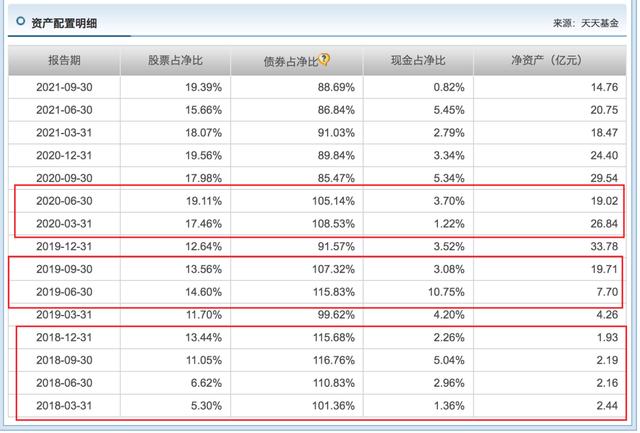Image resolution: width=640 pixels, height=433 pixels.
Task: Click the 2.44 net assets value
Action: (607, 406)
